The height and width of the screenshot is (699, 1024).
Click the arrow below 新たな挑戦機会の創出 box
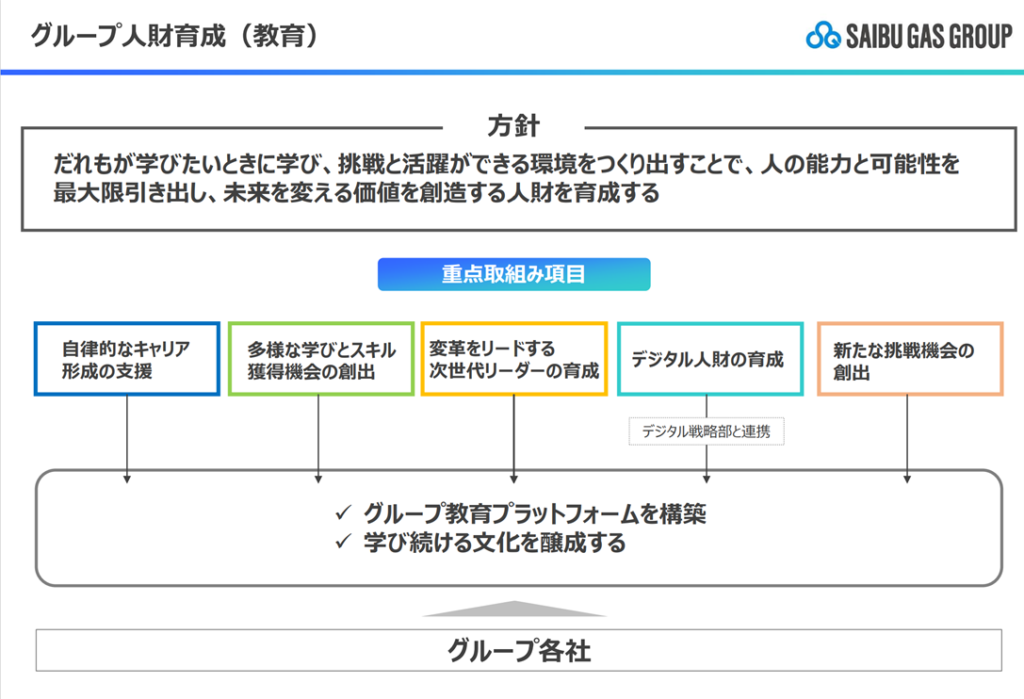907,438
